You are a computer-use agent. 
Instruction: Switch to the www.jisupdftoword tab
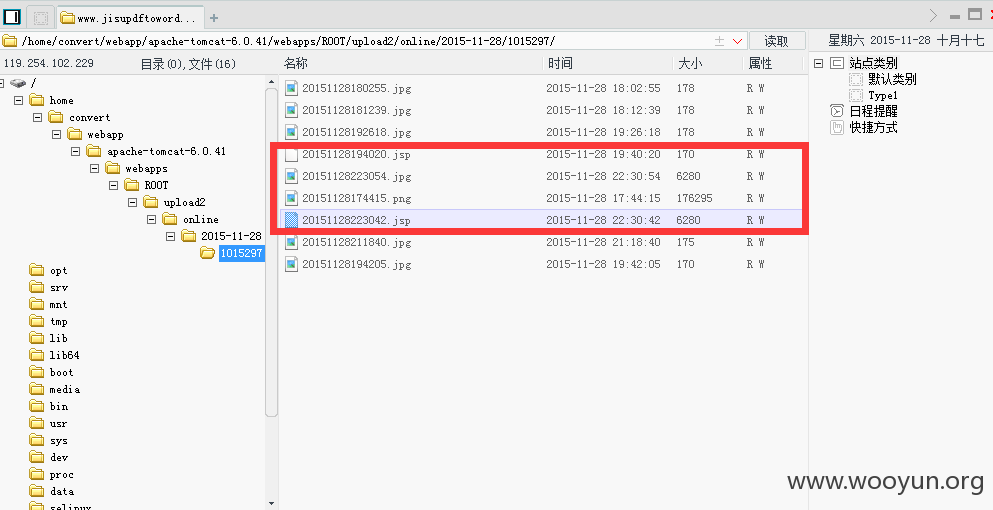coord(130,18)
